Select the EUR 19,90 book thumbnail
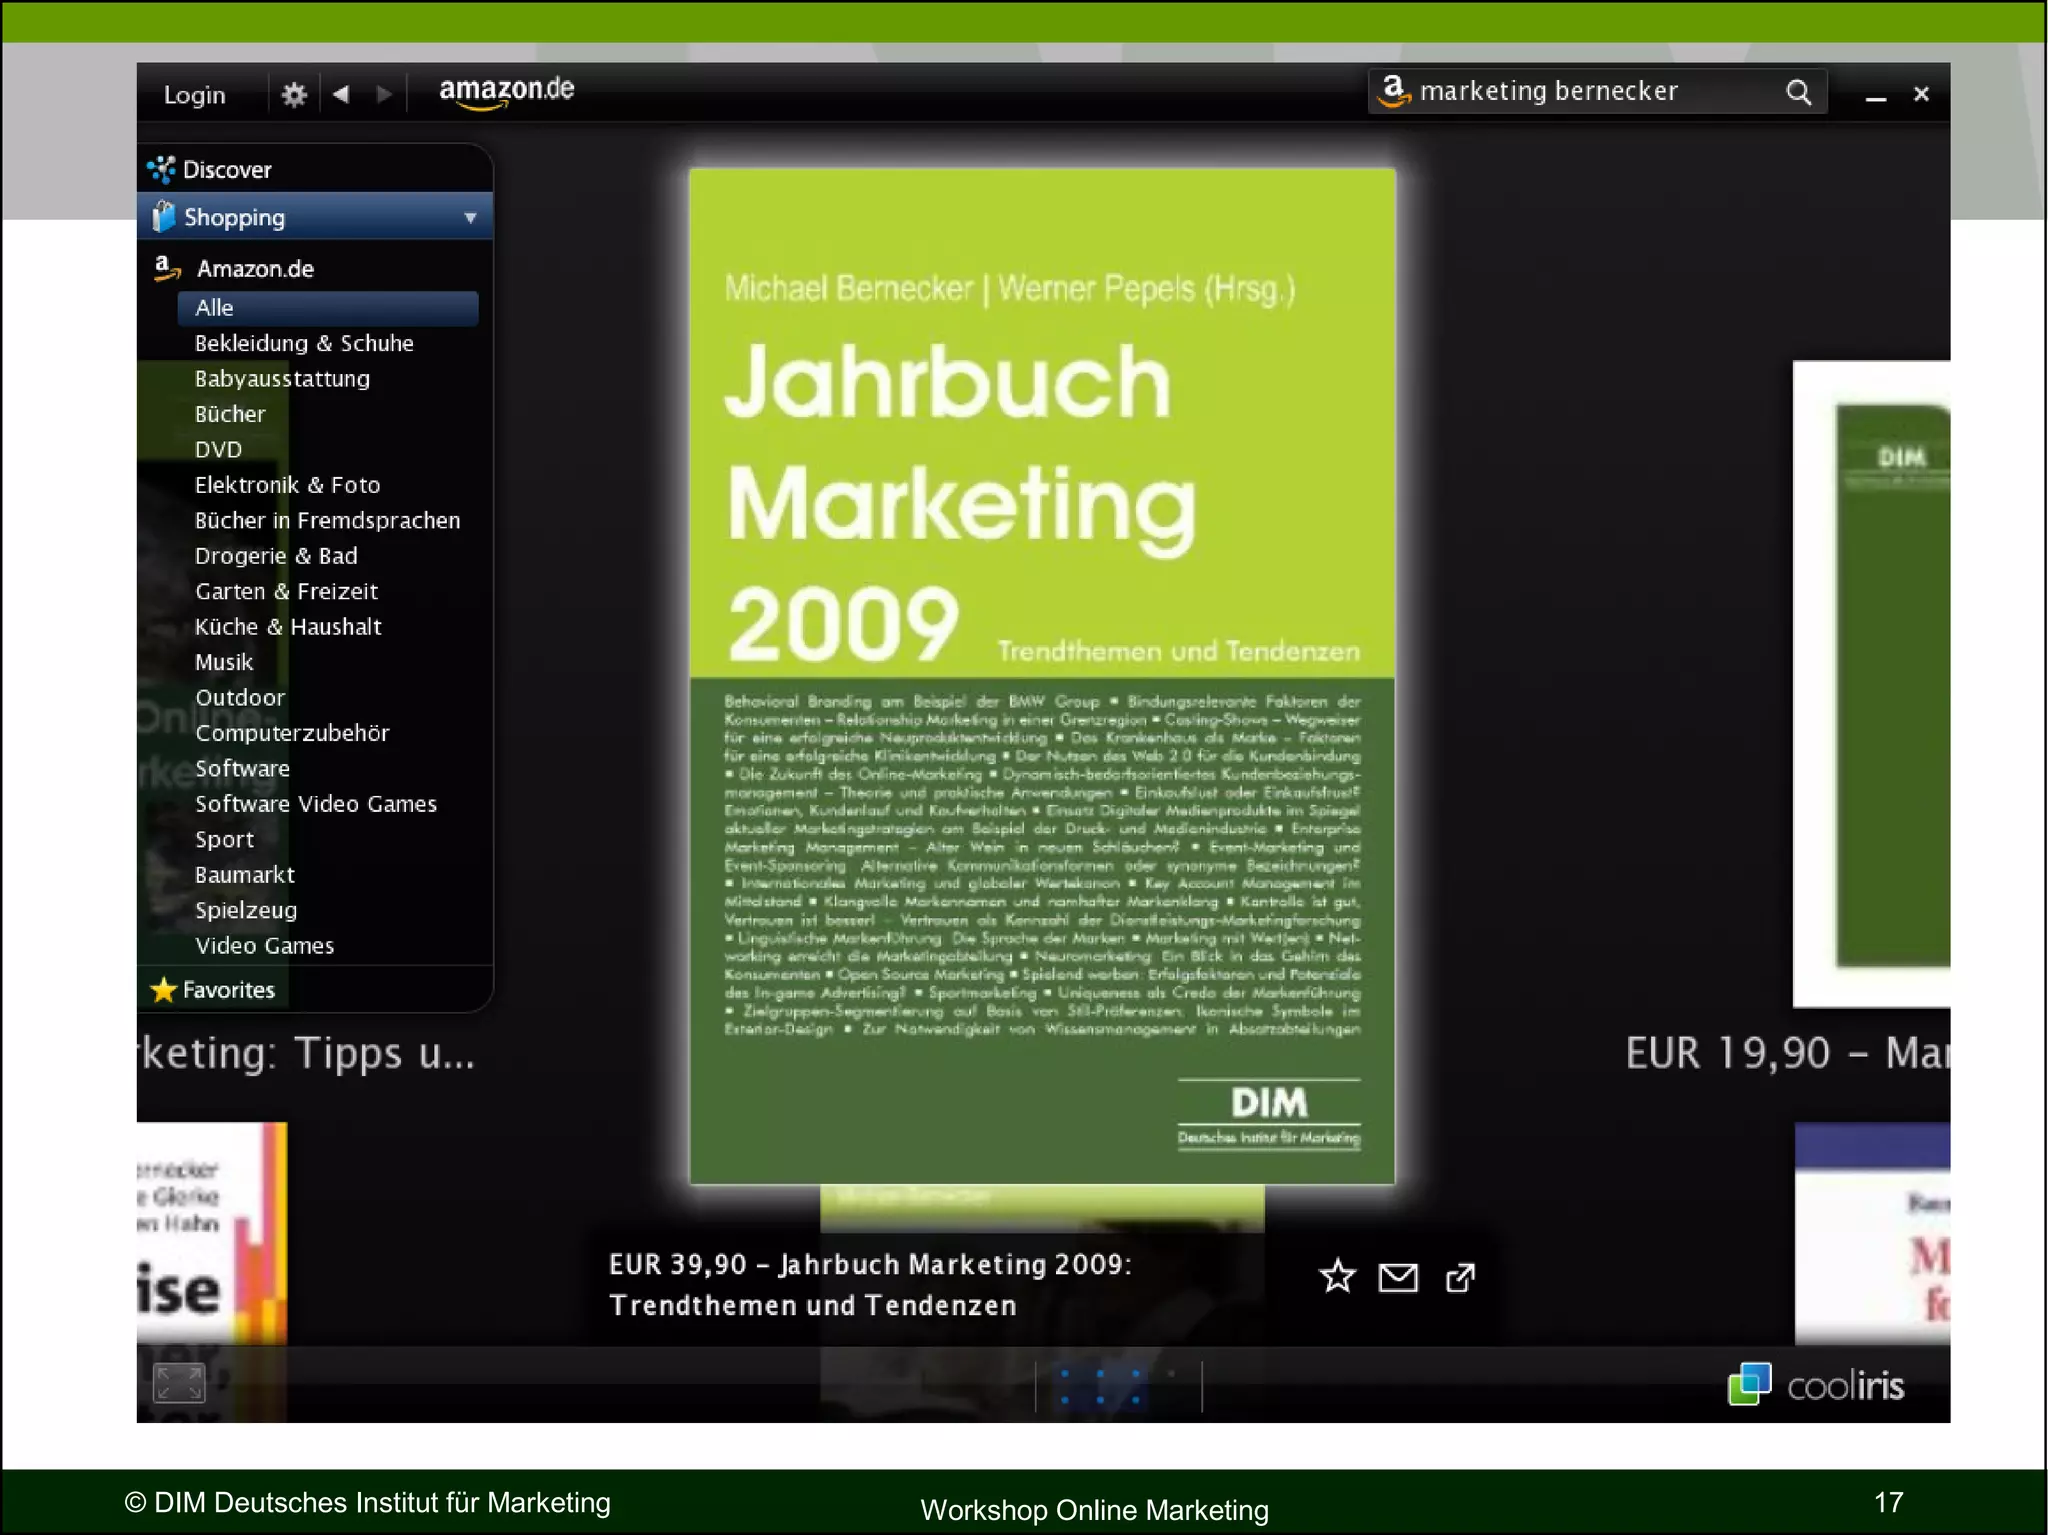Viewport: 2048px width, 1535px height. (x=1872, y=684)
